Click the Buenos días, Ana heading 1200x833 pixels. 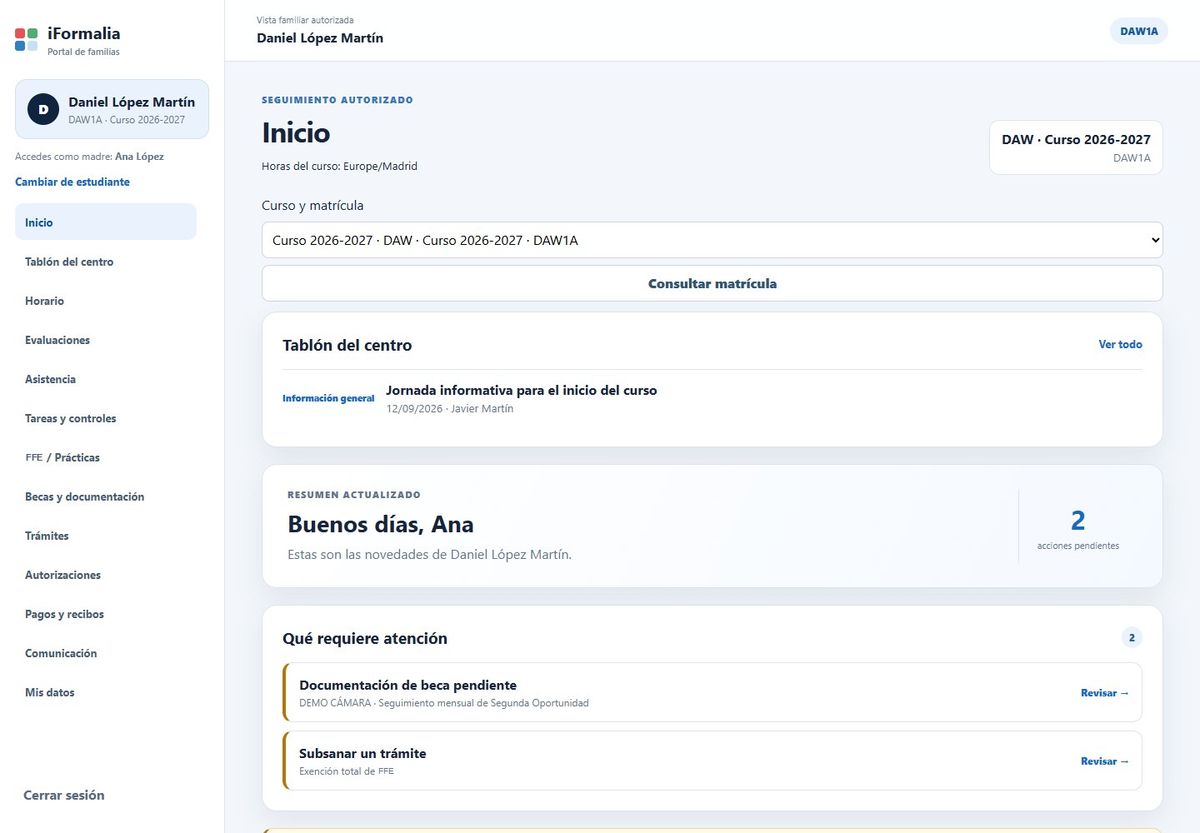click(380, 524)
